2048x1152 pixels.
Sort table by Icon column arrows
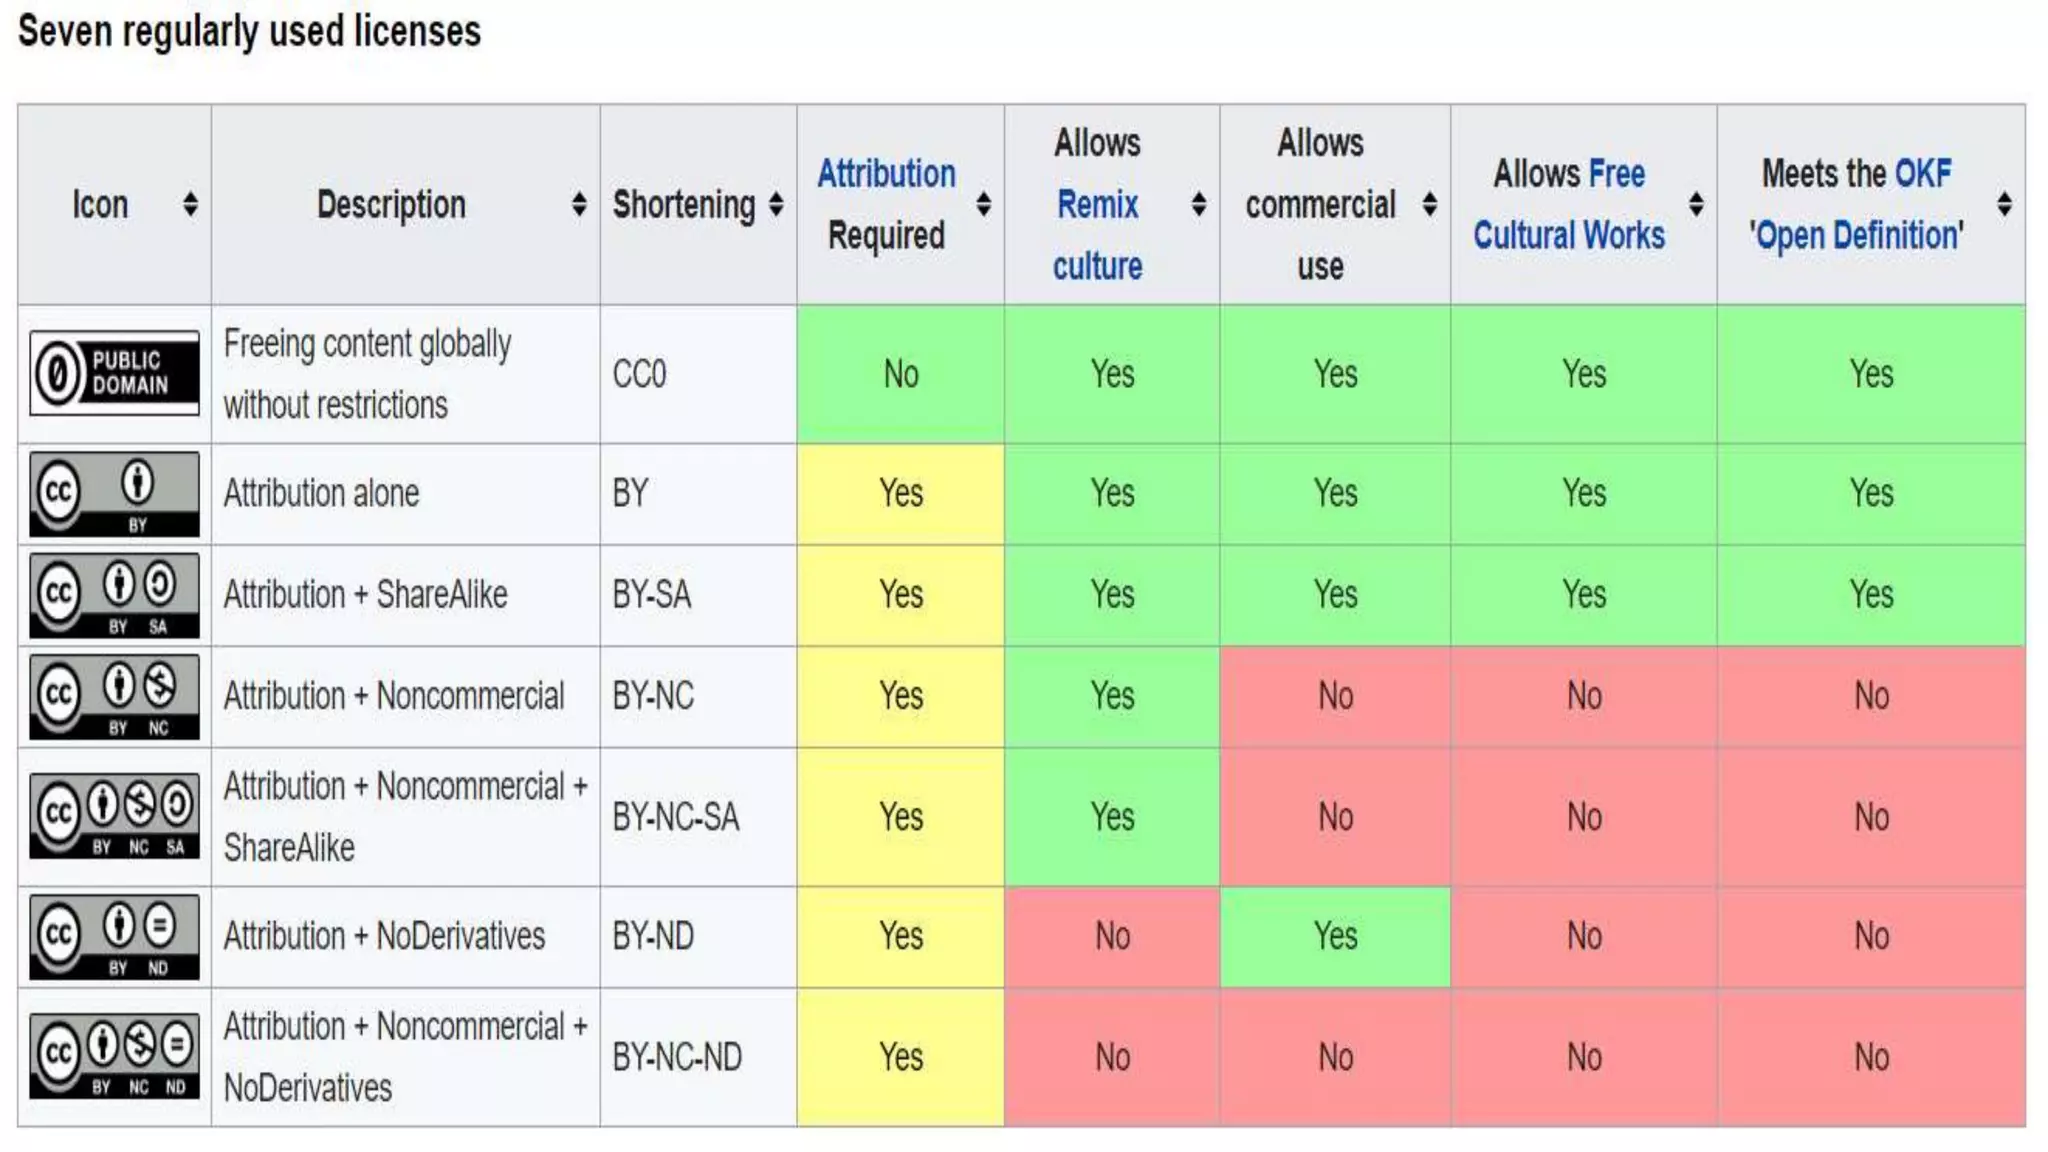(x=190, y=205)
